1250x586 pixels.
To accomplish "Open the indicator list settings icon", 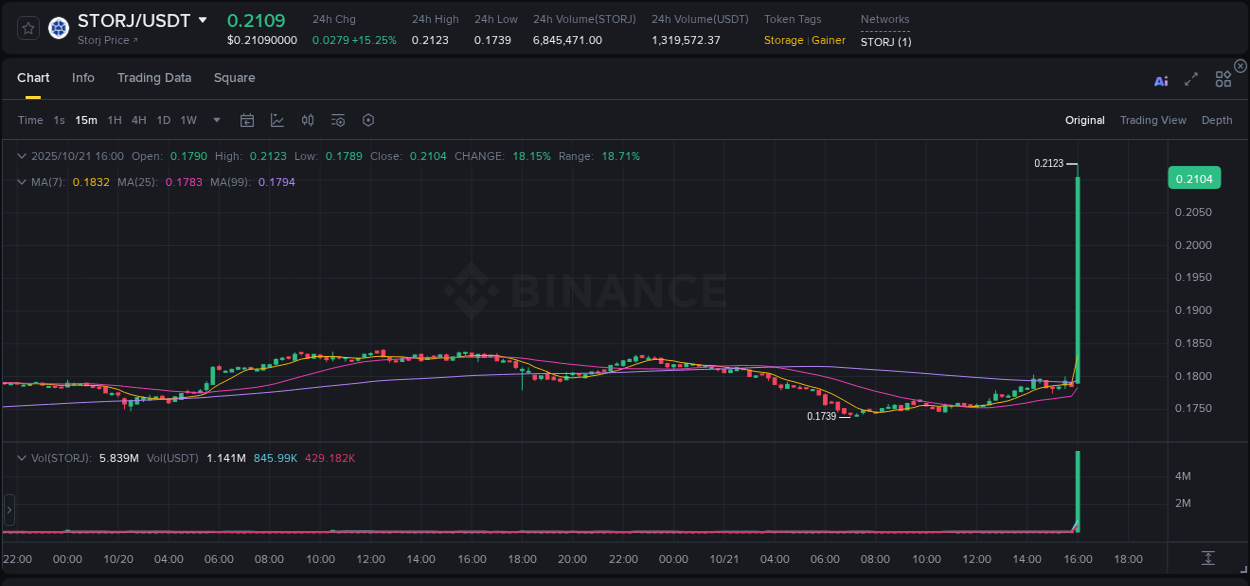I will (x=338, y=119).
